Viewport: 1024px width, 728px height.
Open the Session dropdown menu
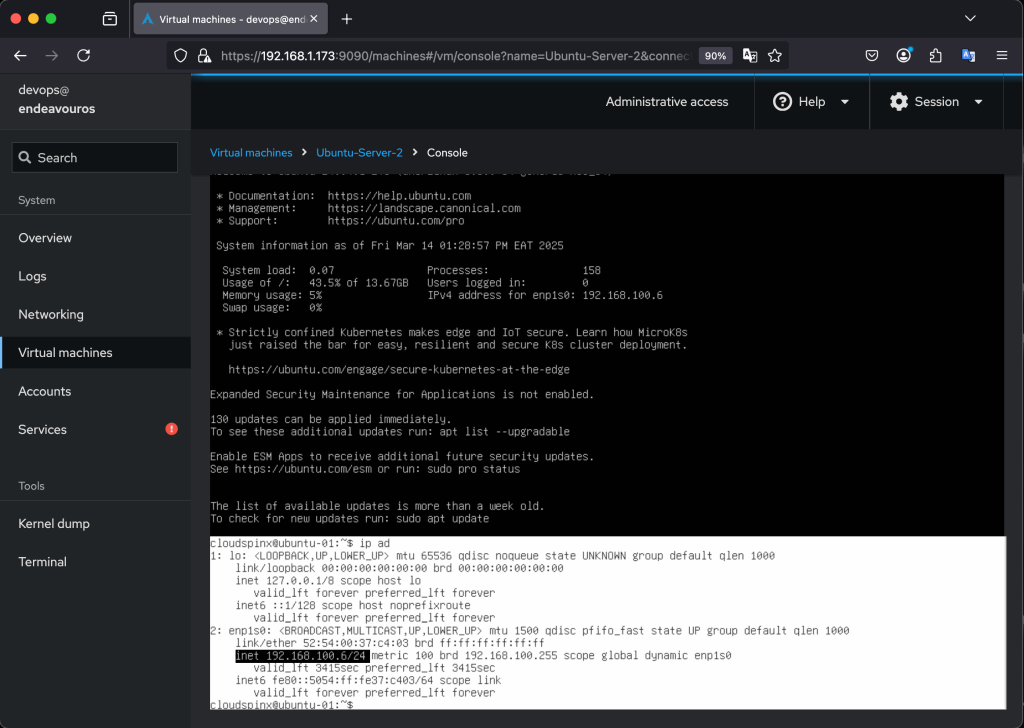[936, 102]
